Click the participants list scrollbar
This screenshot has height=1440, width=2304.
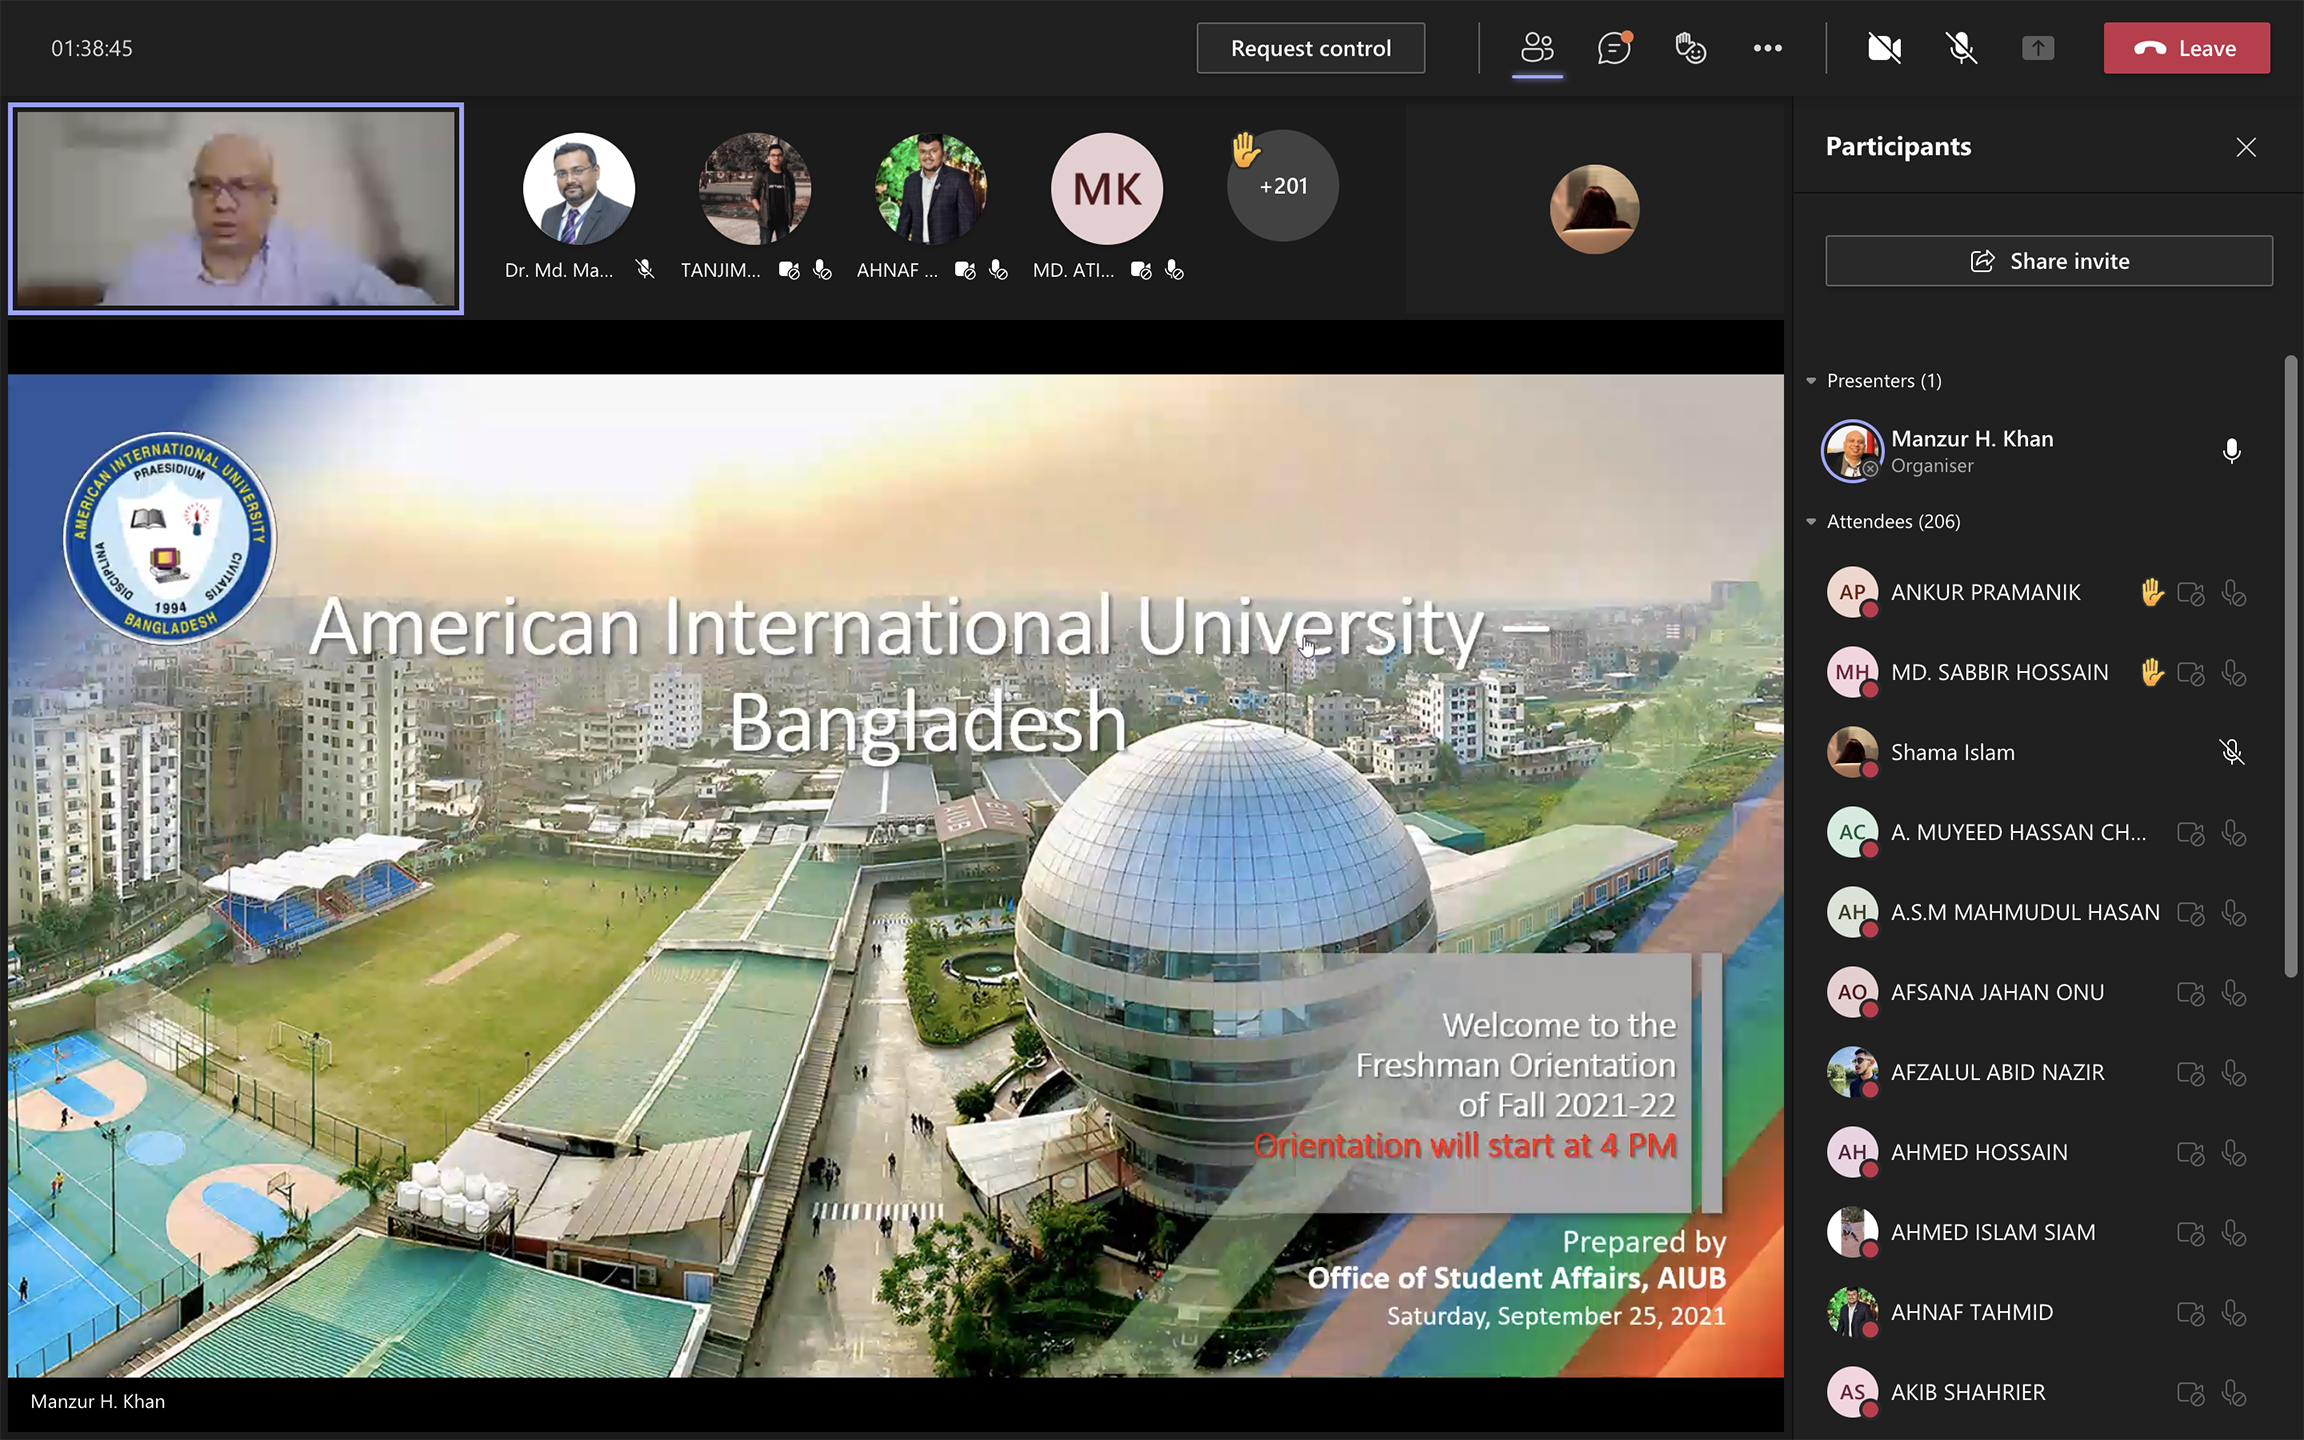[2290, 665]
